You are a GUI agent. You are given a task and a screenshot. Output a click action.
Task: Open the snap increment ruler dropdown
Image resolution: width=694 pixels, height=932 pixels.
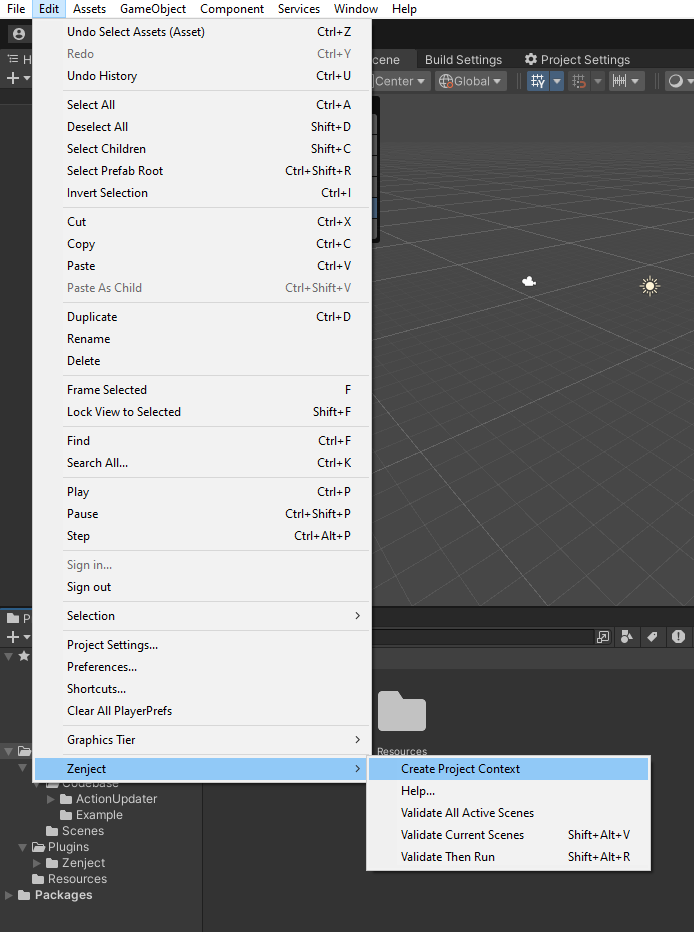tap(626, 81)
